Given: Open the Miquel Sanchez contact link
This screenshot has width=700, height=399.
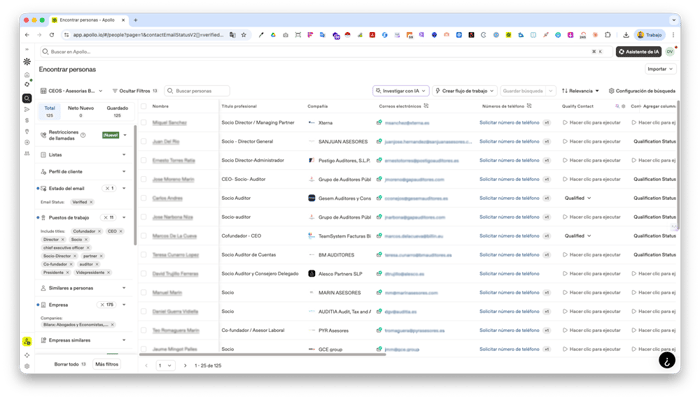Looking at the screenshot, I should coord(169,122).
